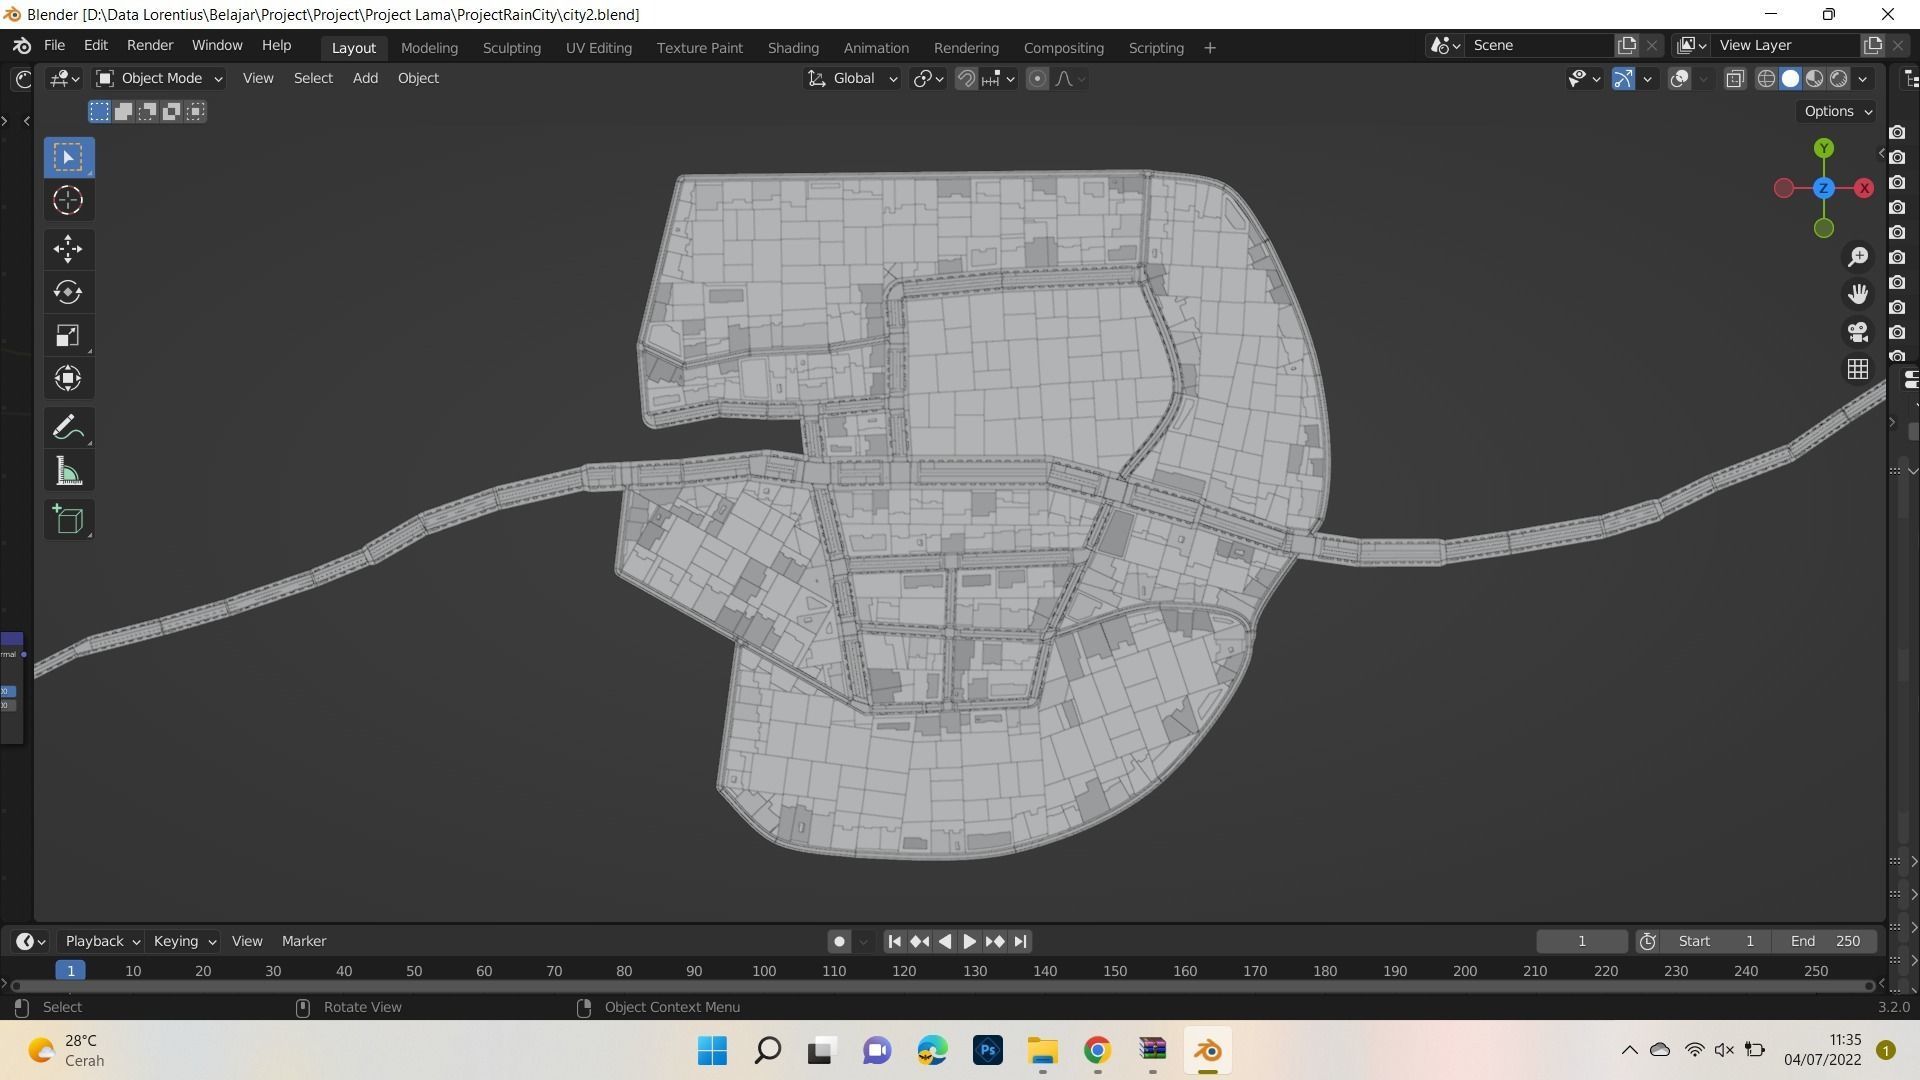Set selection mode to extend
1920x1080 pixels.
tap(123, 111)
